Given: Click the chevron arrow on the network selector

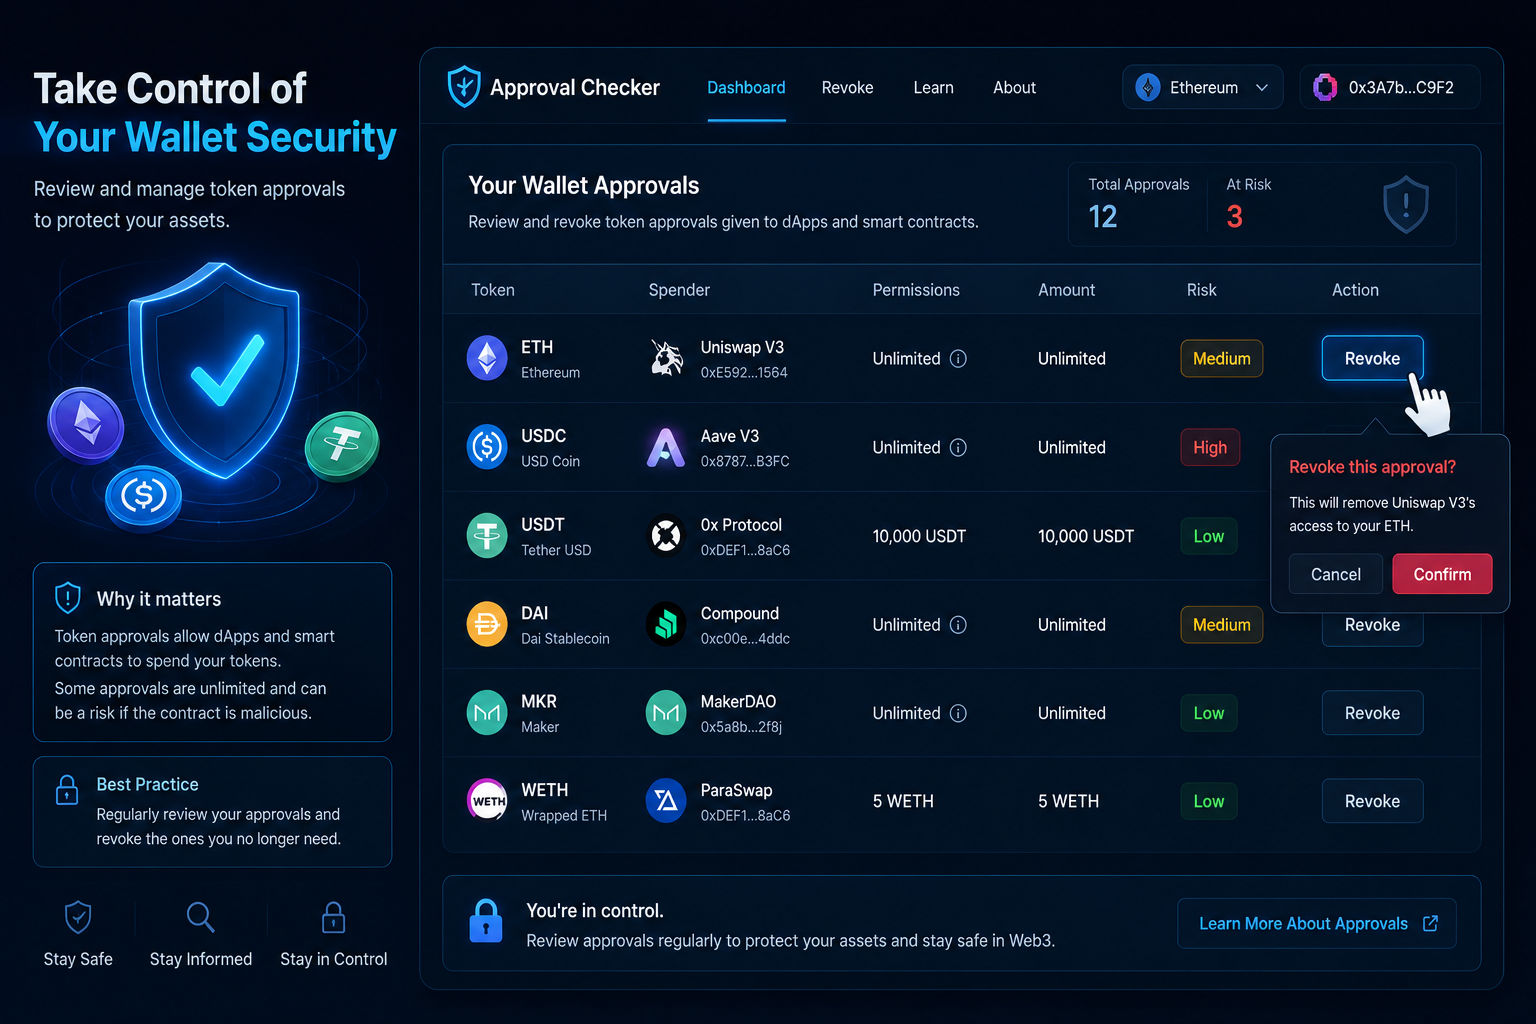Looking at the screenshot, I should [x=1262, y=88].
